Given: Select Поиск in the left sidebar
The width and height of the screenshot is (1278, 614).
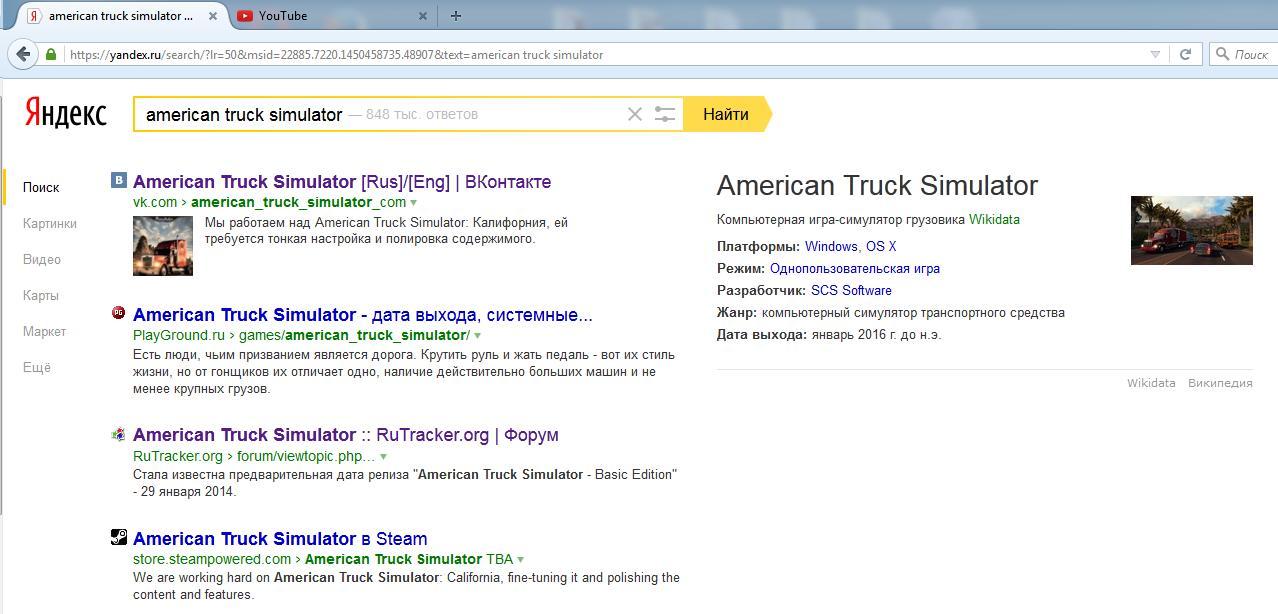Looking at the screenshot, I should pos(41,187).
